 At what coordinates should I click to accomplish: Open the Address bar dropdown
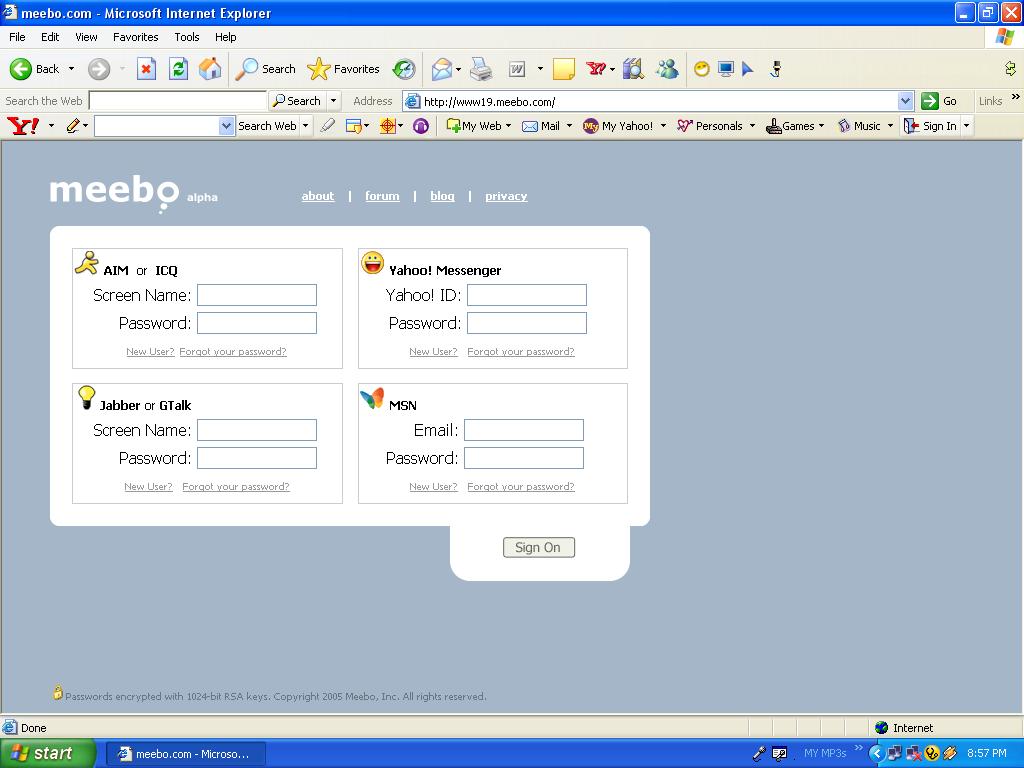point(905,101)
